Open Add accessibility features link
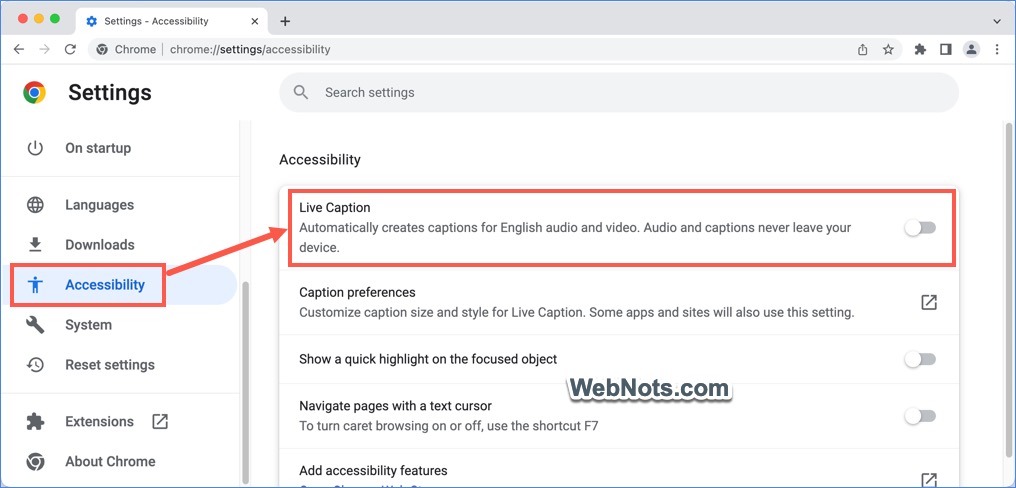Viewport: 1016px width, 488px height. tap(929, 479)
